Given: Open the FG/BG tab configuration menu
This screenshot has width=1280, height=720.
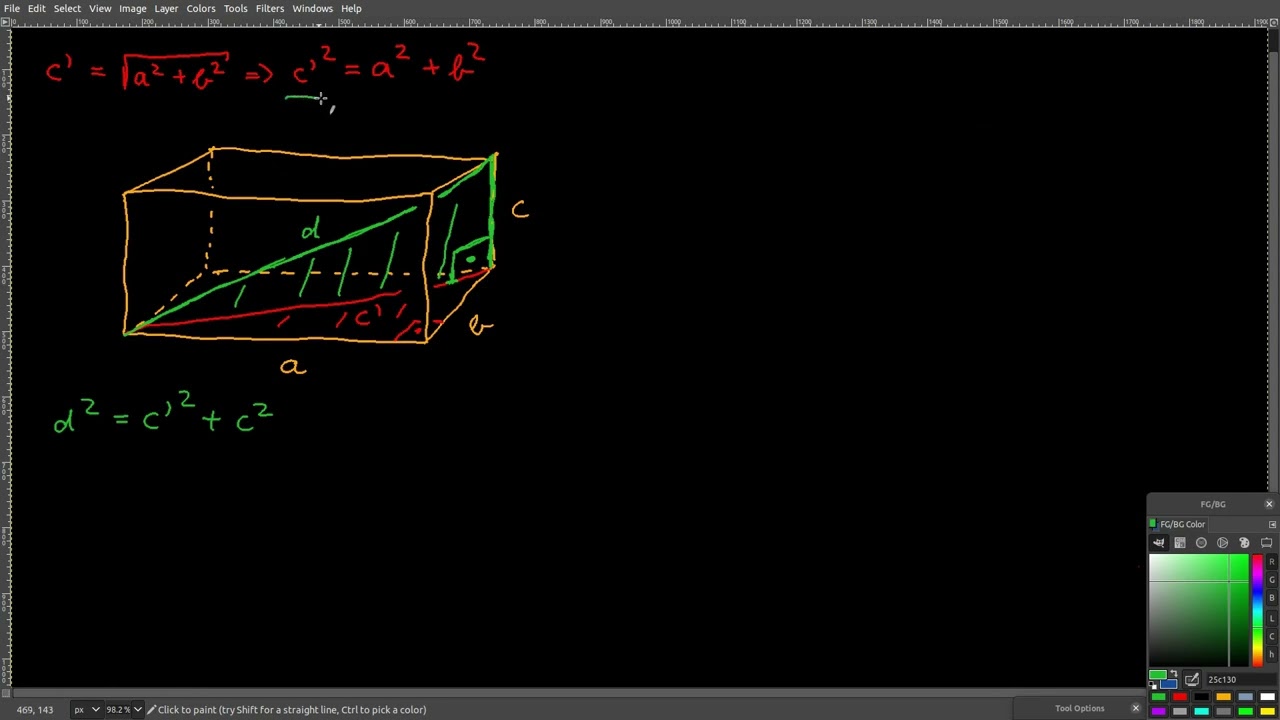Looking at the screenshot, I should click(x=1272, y=524).
